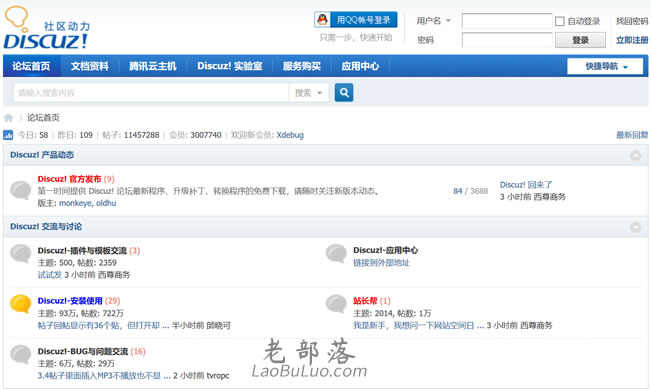Open the 应用中心 nav tab
The height and width of the screenshot is (389, 651).
click(x=360, y=66)
